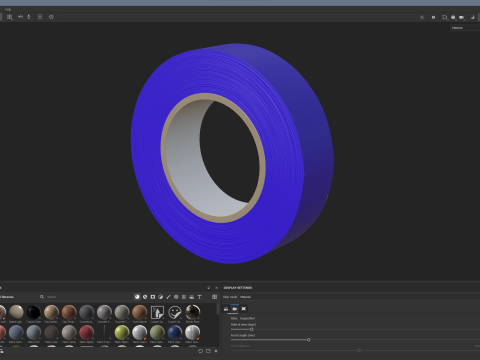The image size is (480, 360).
Task: Click the circular clock-like toolbar icon
Action: point(51,17)
